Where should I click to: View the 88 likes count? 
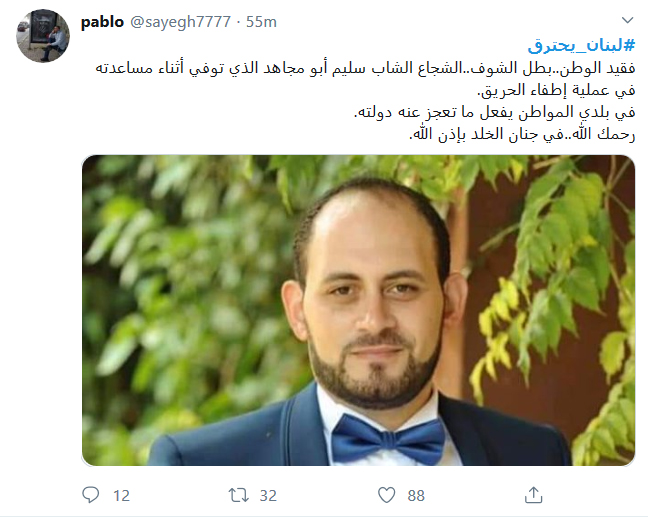(416, 496)
